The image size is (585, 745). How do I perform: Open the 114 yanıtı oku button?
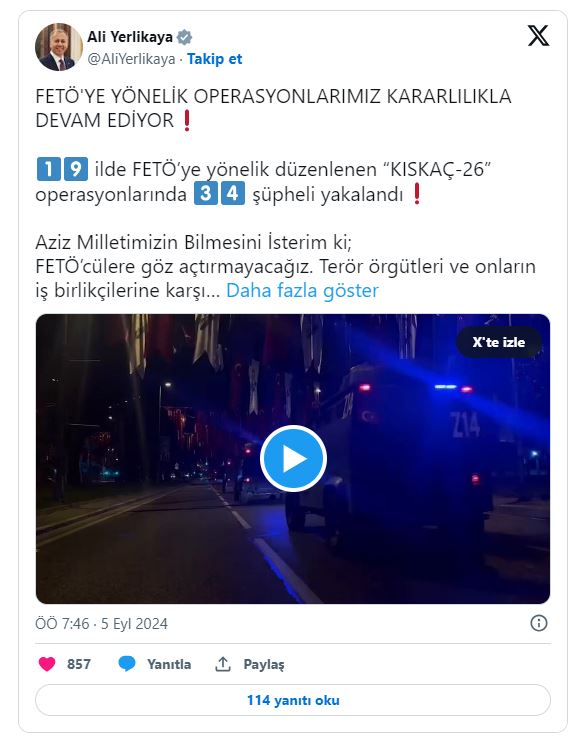293,700
